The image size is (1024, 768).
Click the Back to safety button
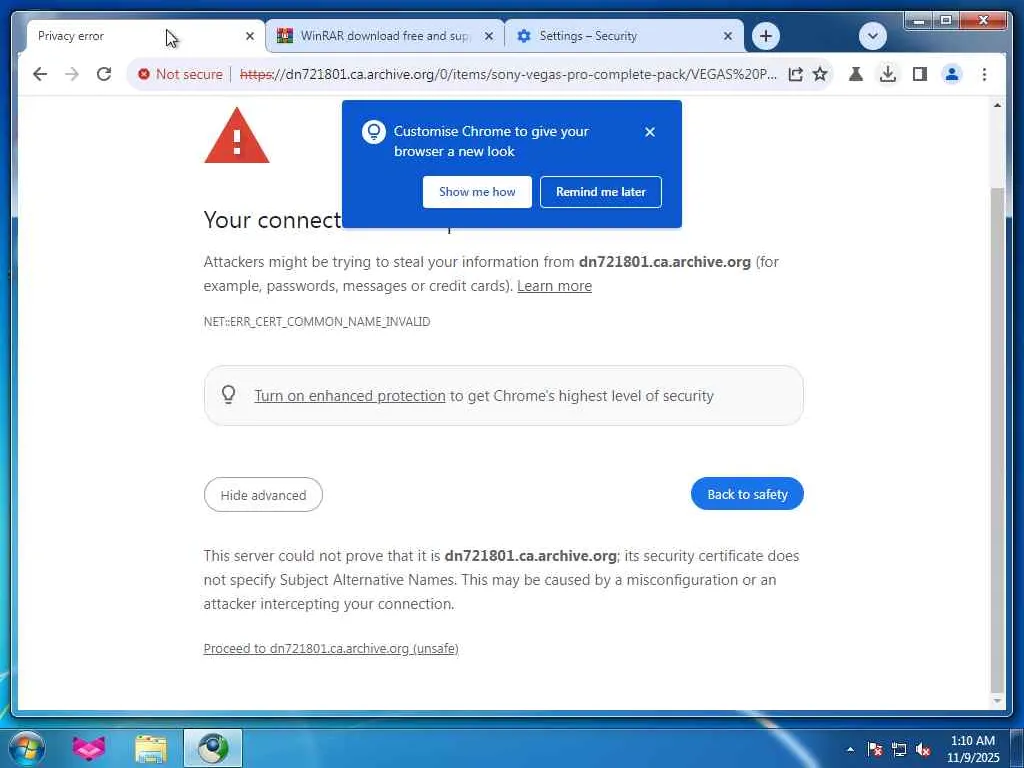(x=747, y=494)
